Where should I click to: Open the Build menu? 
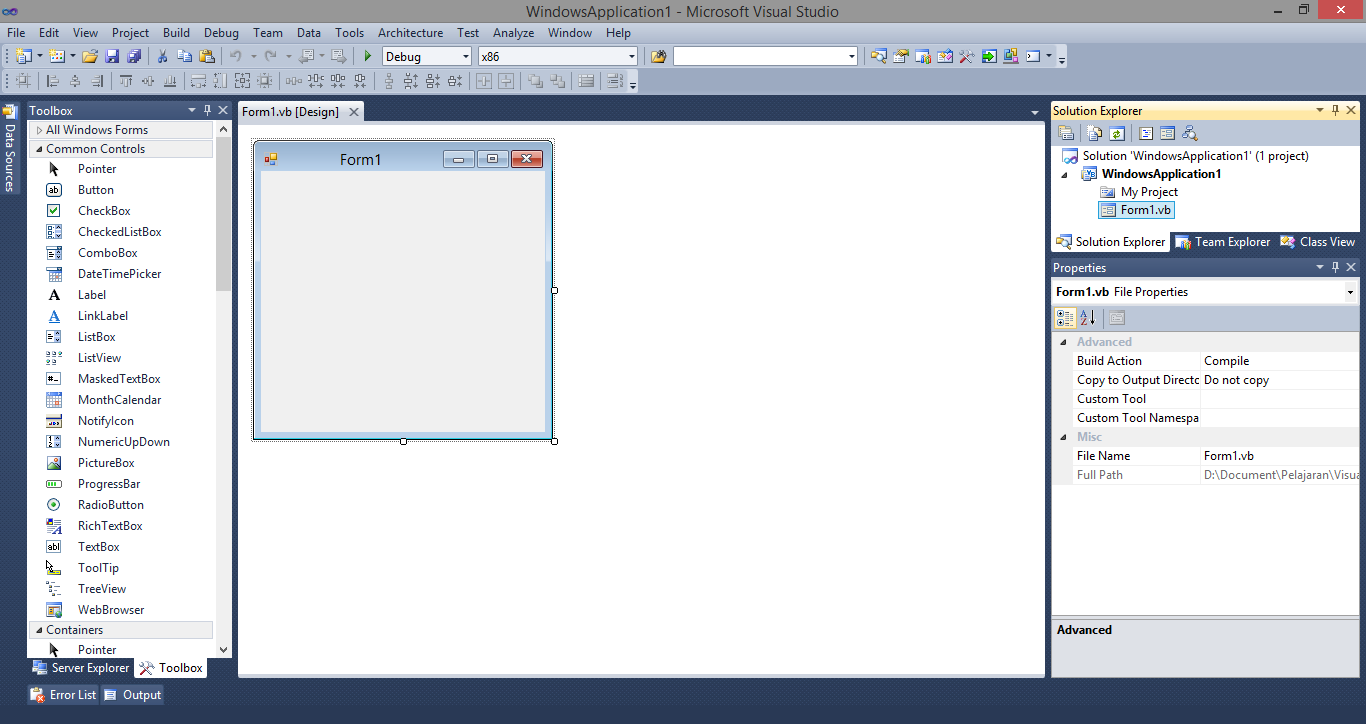(176, 33)
